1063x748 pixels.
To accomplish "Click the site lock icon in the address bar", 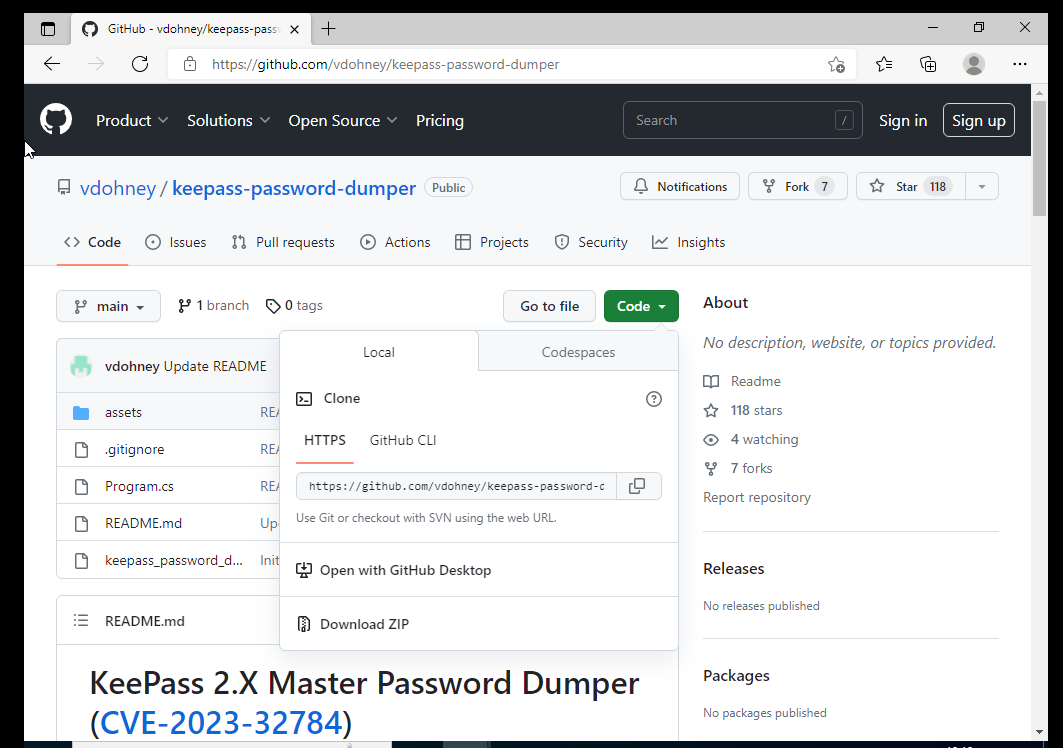I will point(190,64).
